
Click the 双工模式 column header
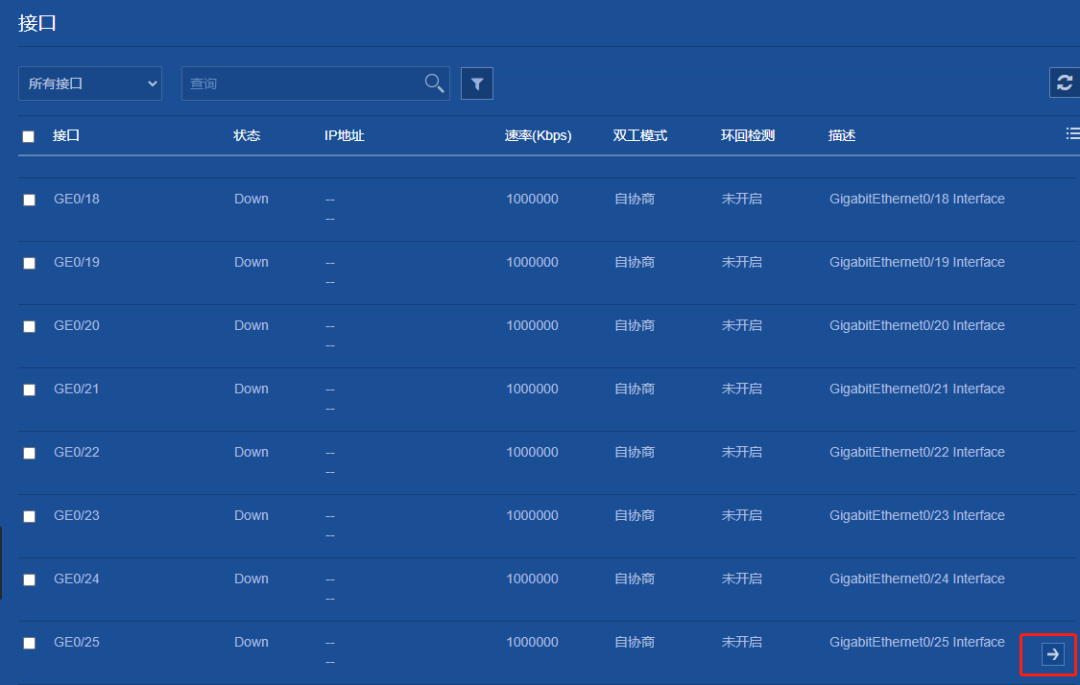click(640, 136)
